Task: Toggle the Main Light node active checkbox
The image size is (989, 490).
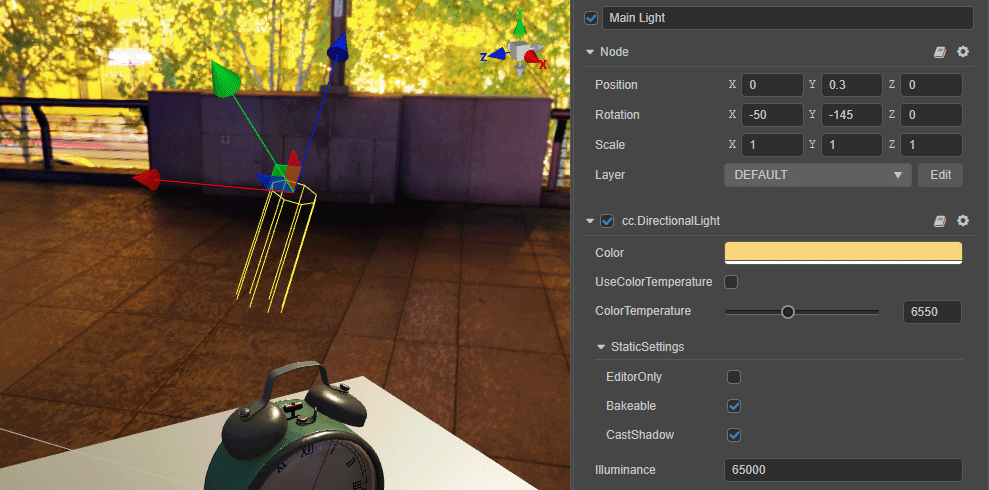Action: 591,18
